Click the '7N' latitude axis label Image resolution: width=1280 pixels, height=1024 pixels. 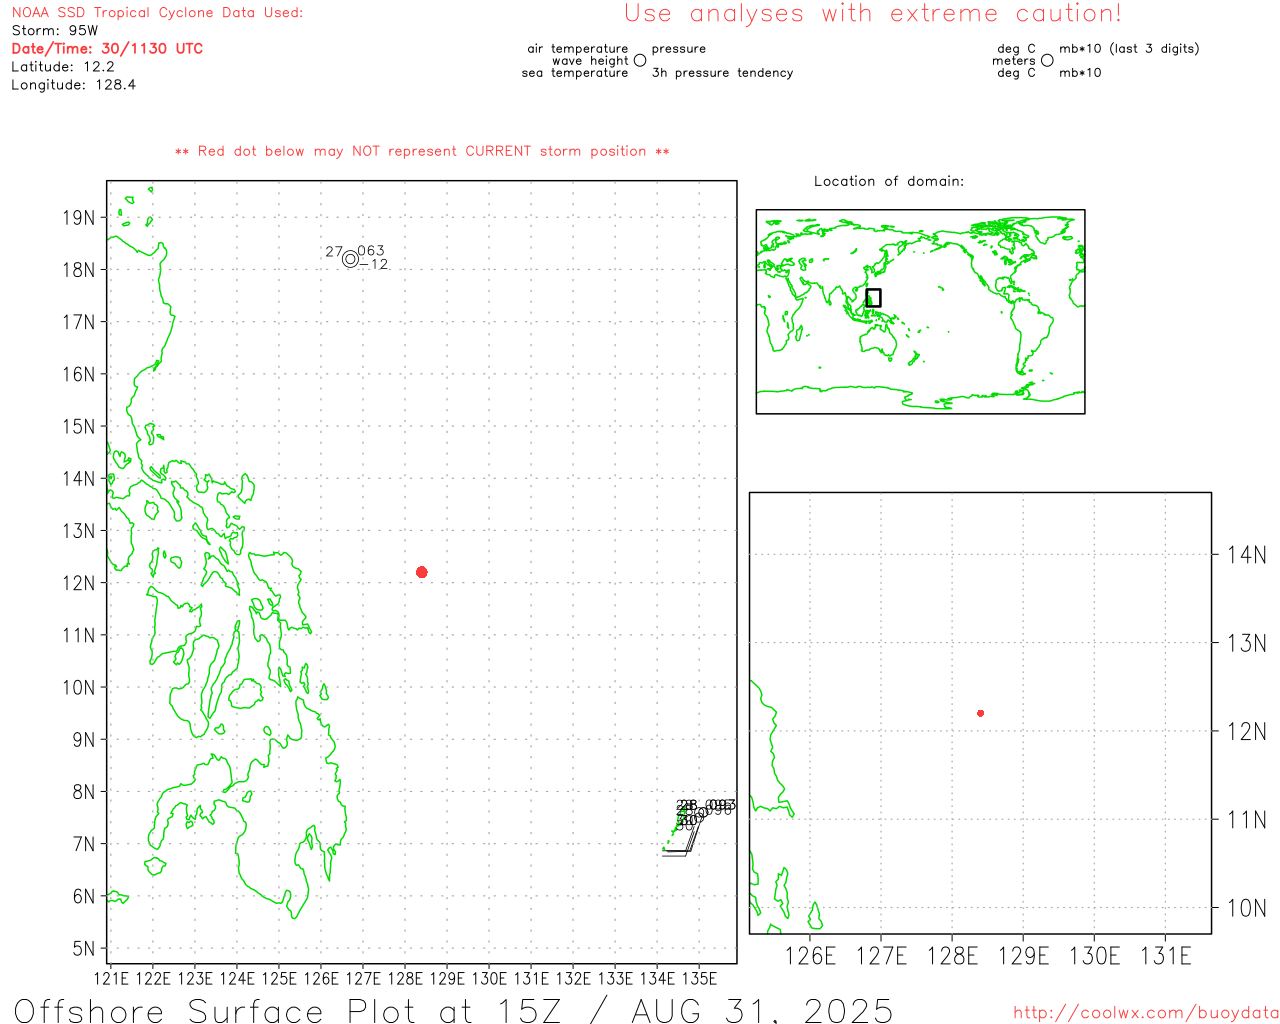tap(84, 844)
